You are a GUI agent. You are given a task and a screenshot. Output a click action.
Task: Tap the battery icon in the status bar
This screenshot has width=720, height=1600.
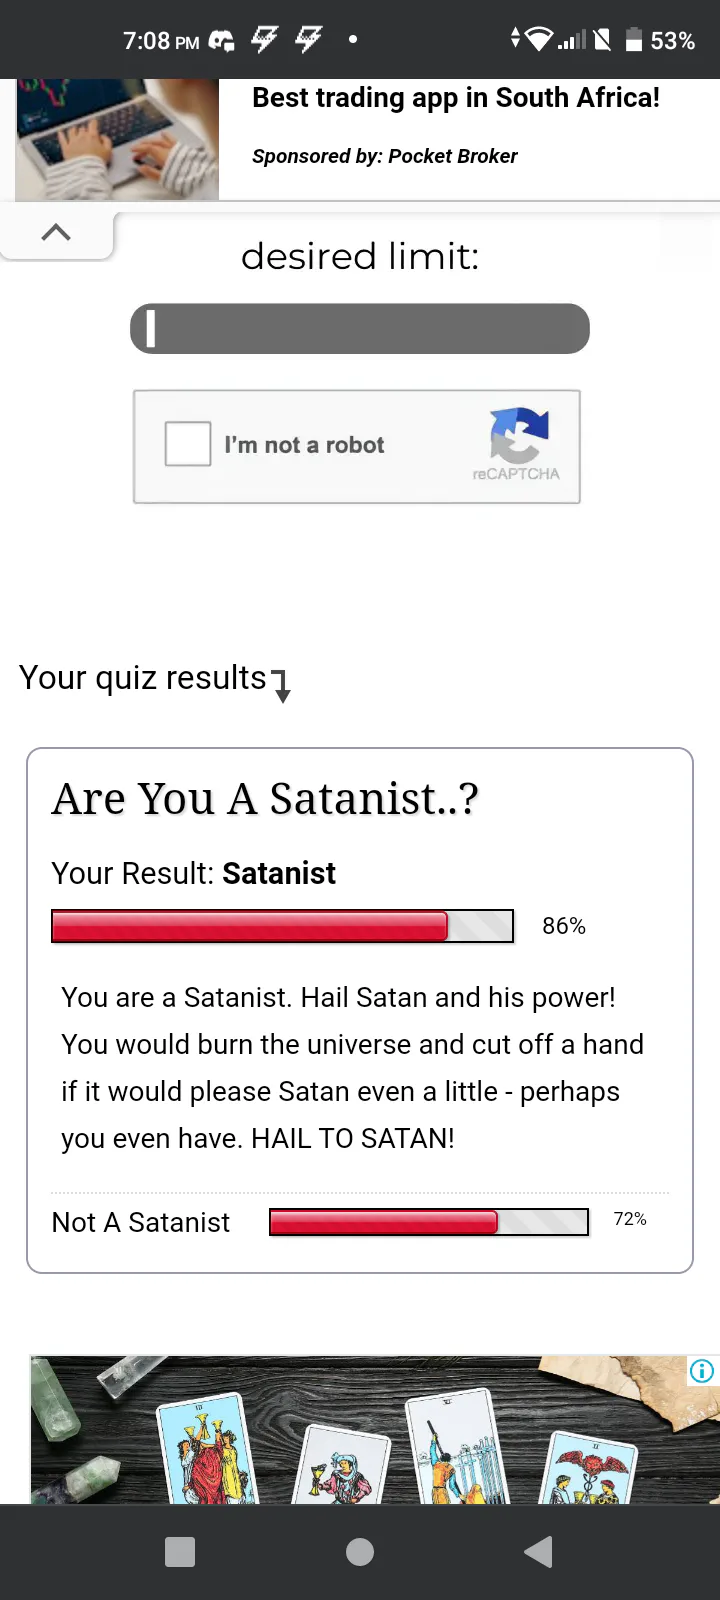pyautogui.click(x=633, y=40)
